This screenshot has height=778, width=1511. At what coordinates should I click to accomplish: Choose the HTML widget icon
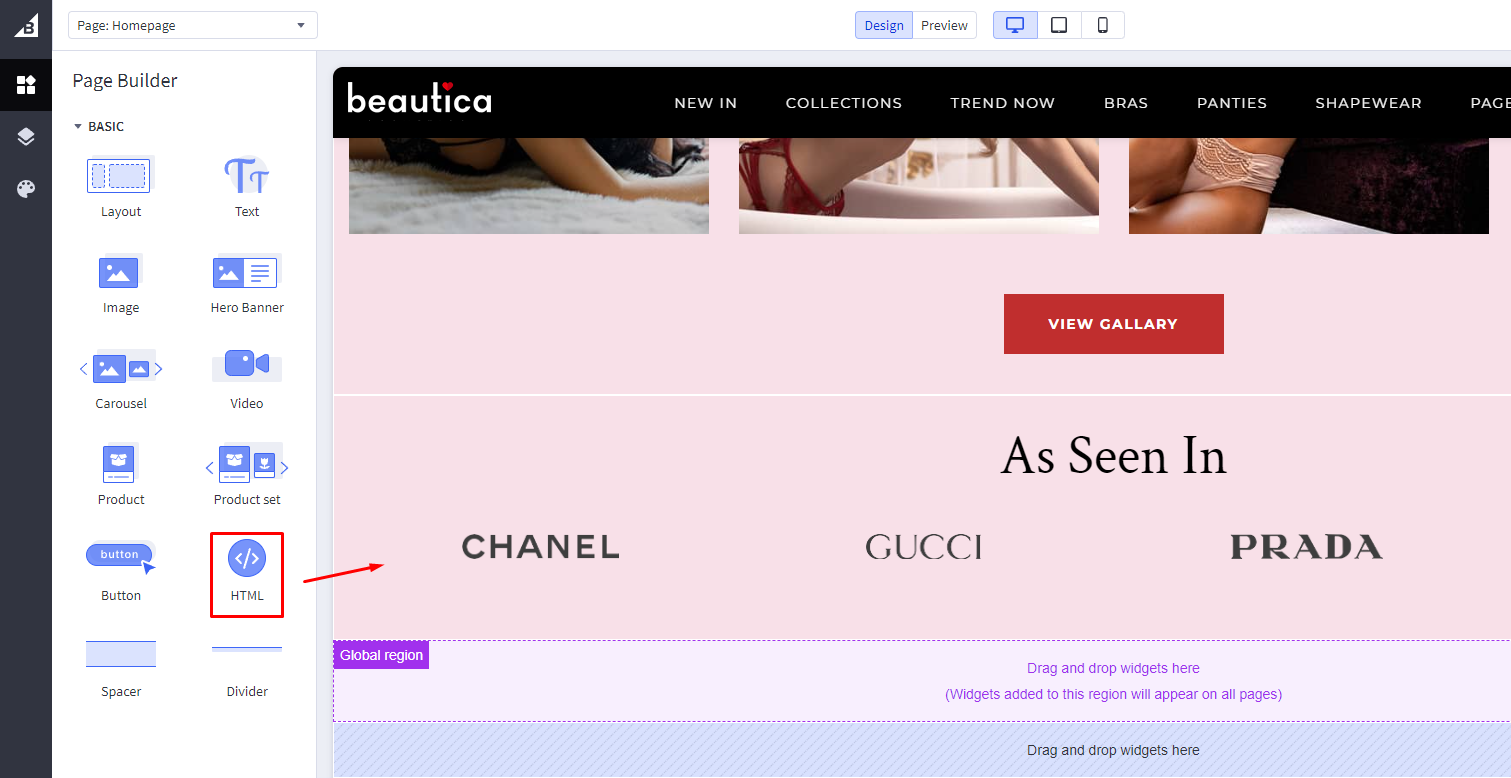(247, 558)
